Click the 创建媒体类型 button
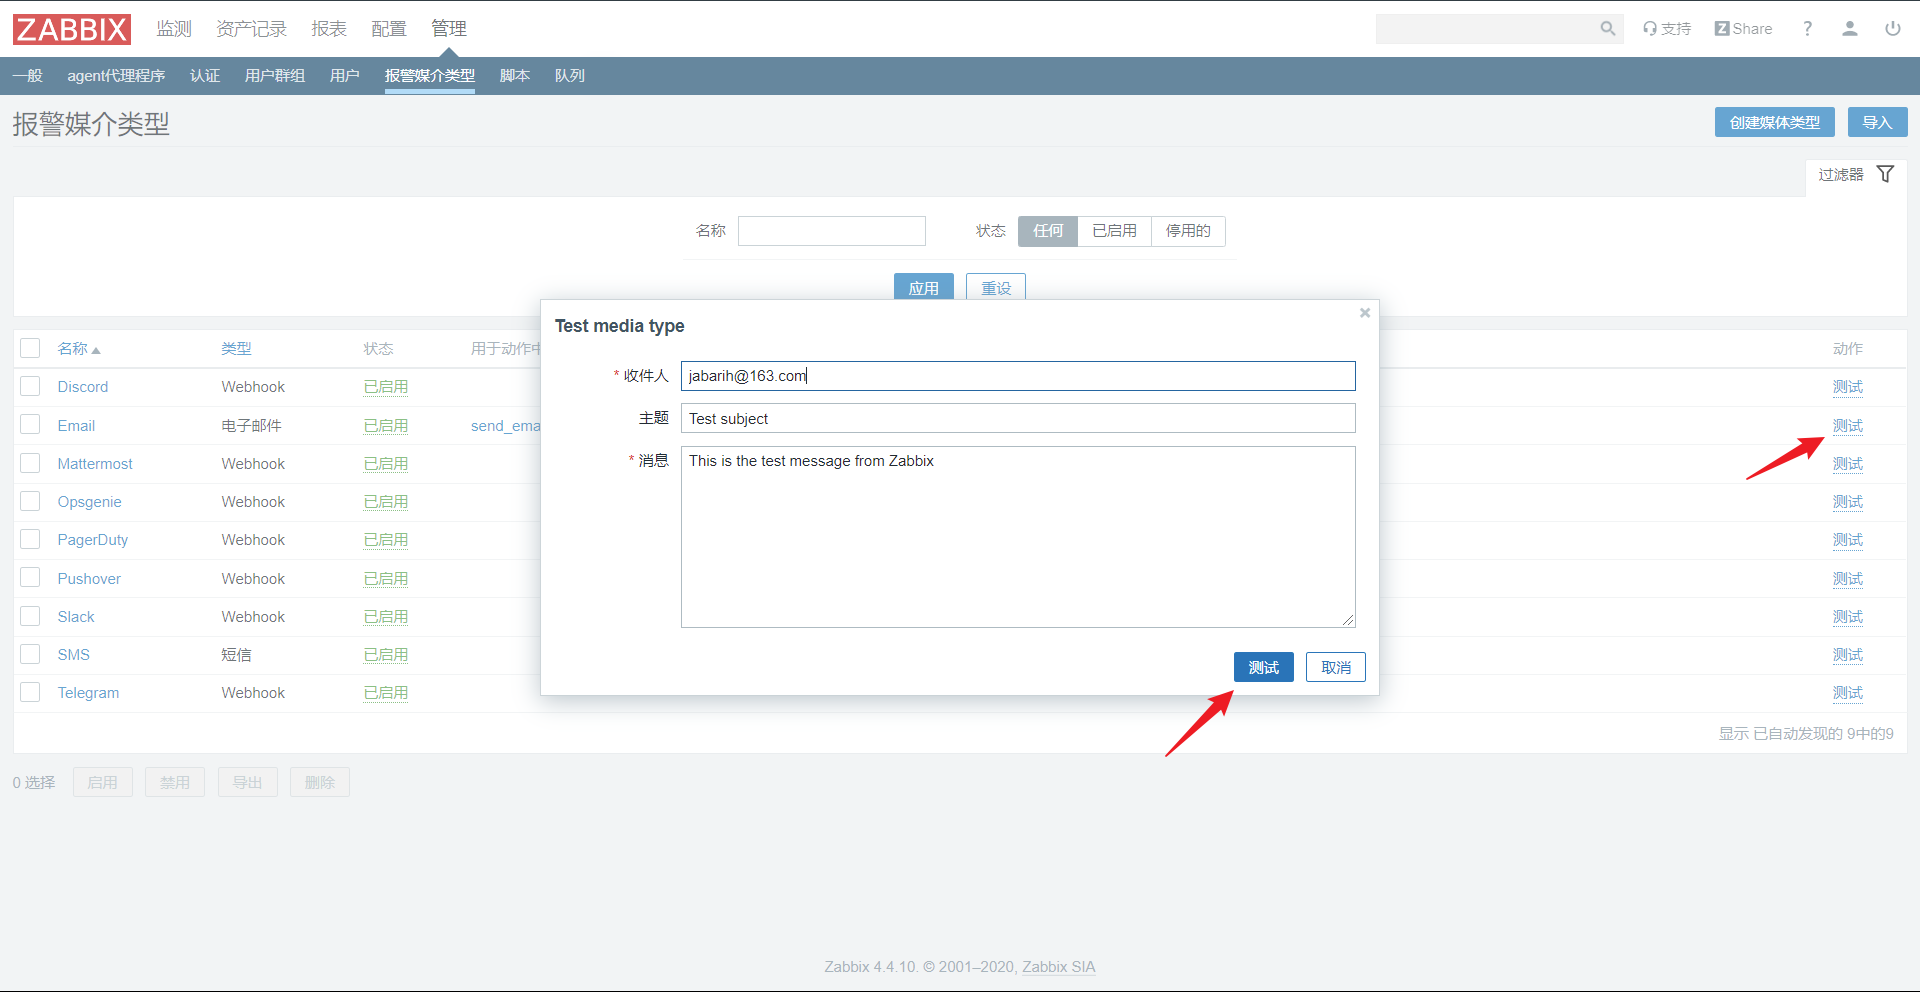1920x992 pixels. coord(1775,122)
